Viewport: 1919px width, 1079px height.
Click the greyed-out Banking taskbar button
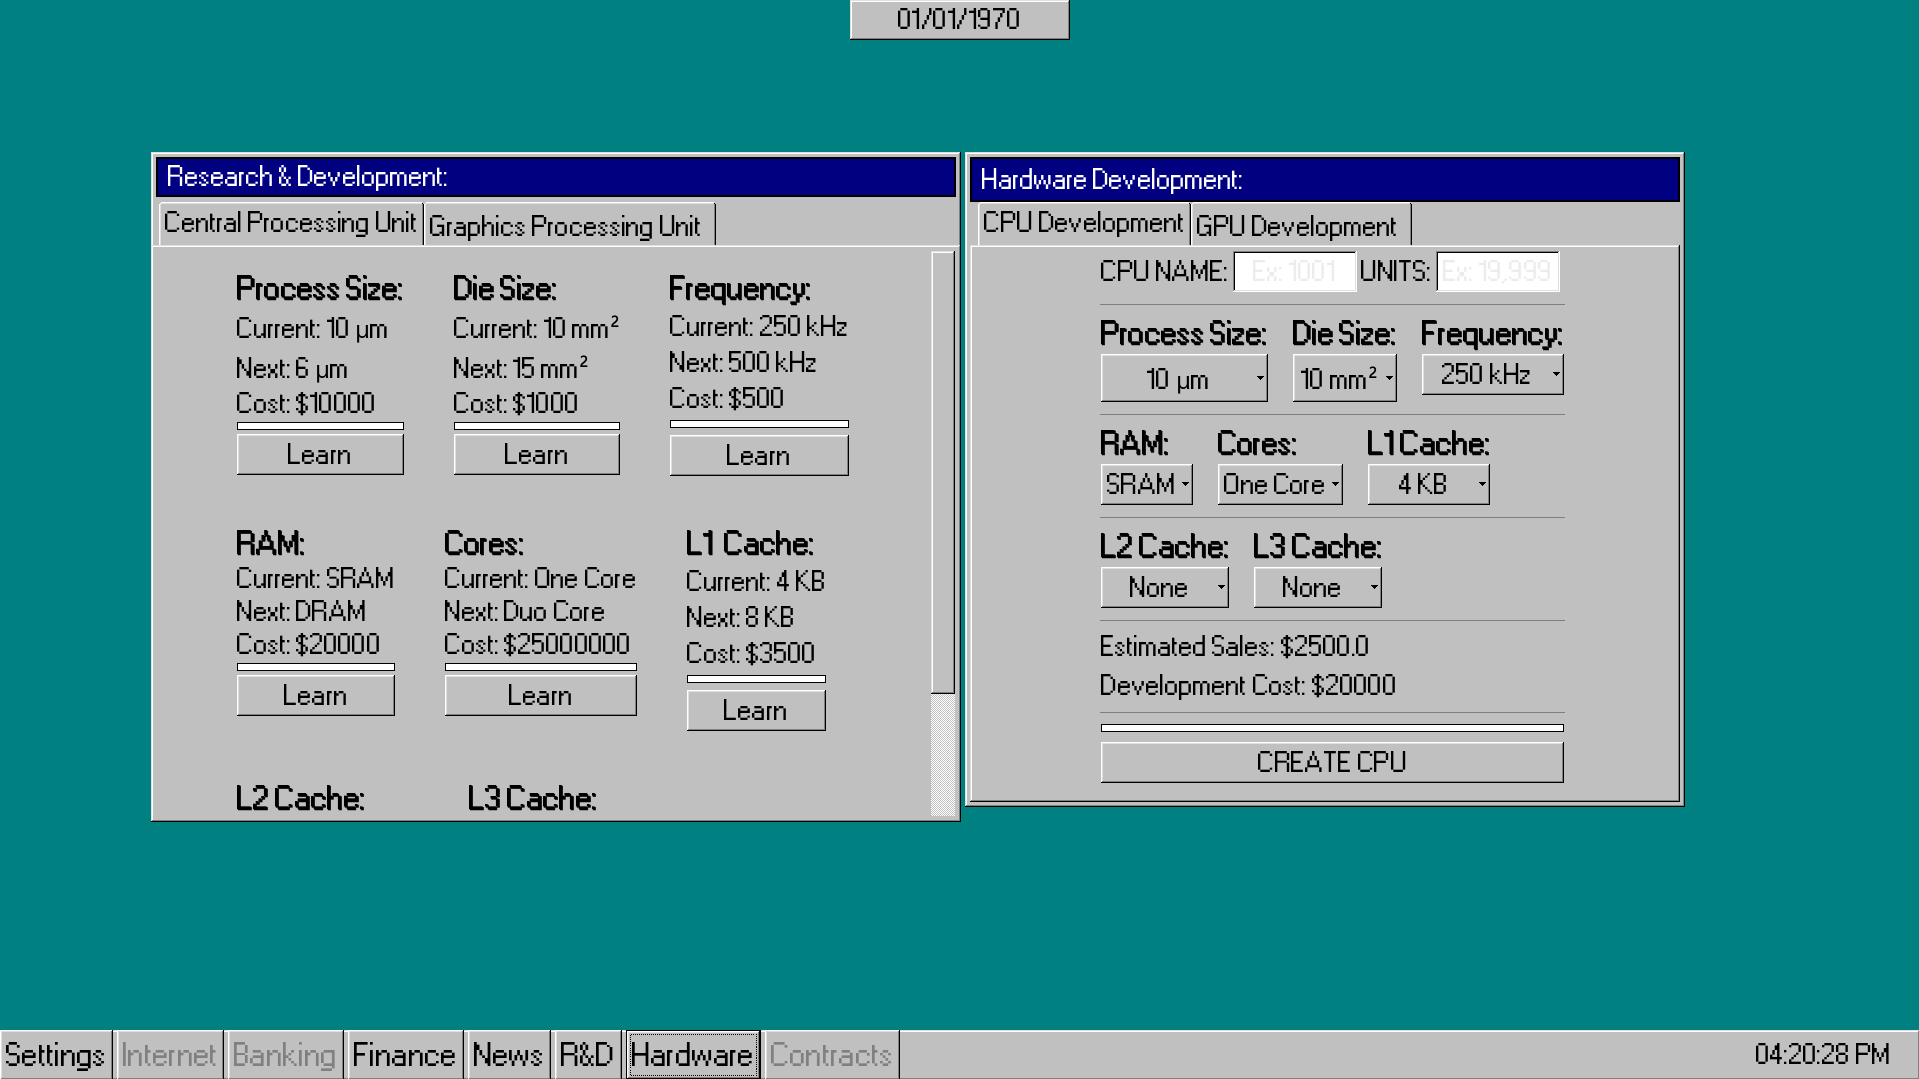[284, 1055]
